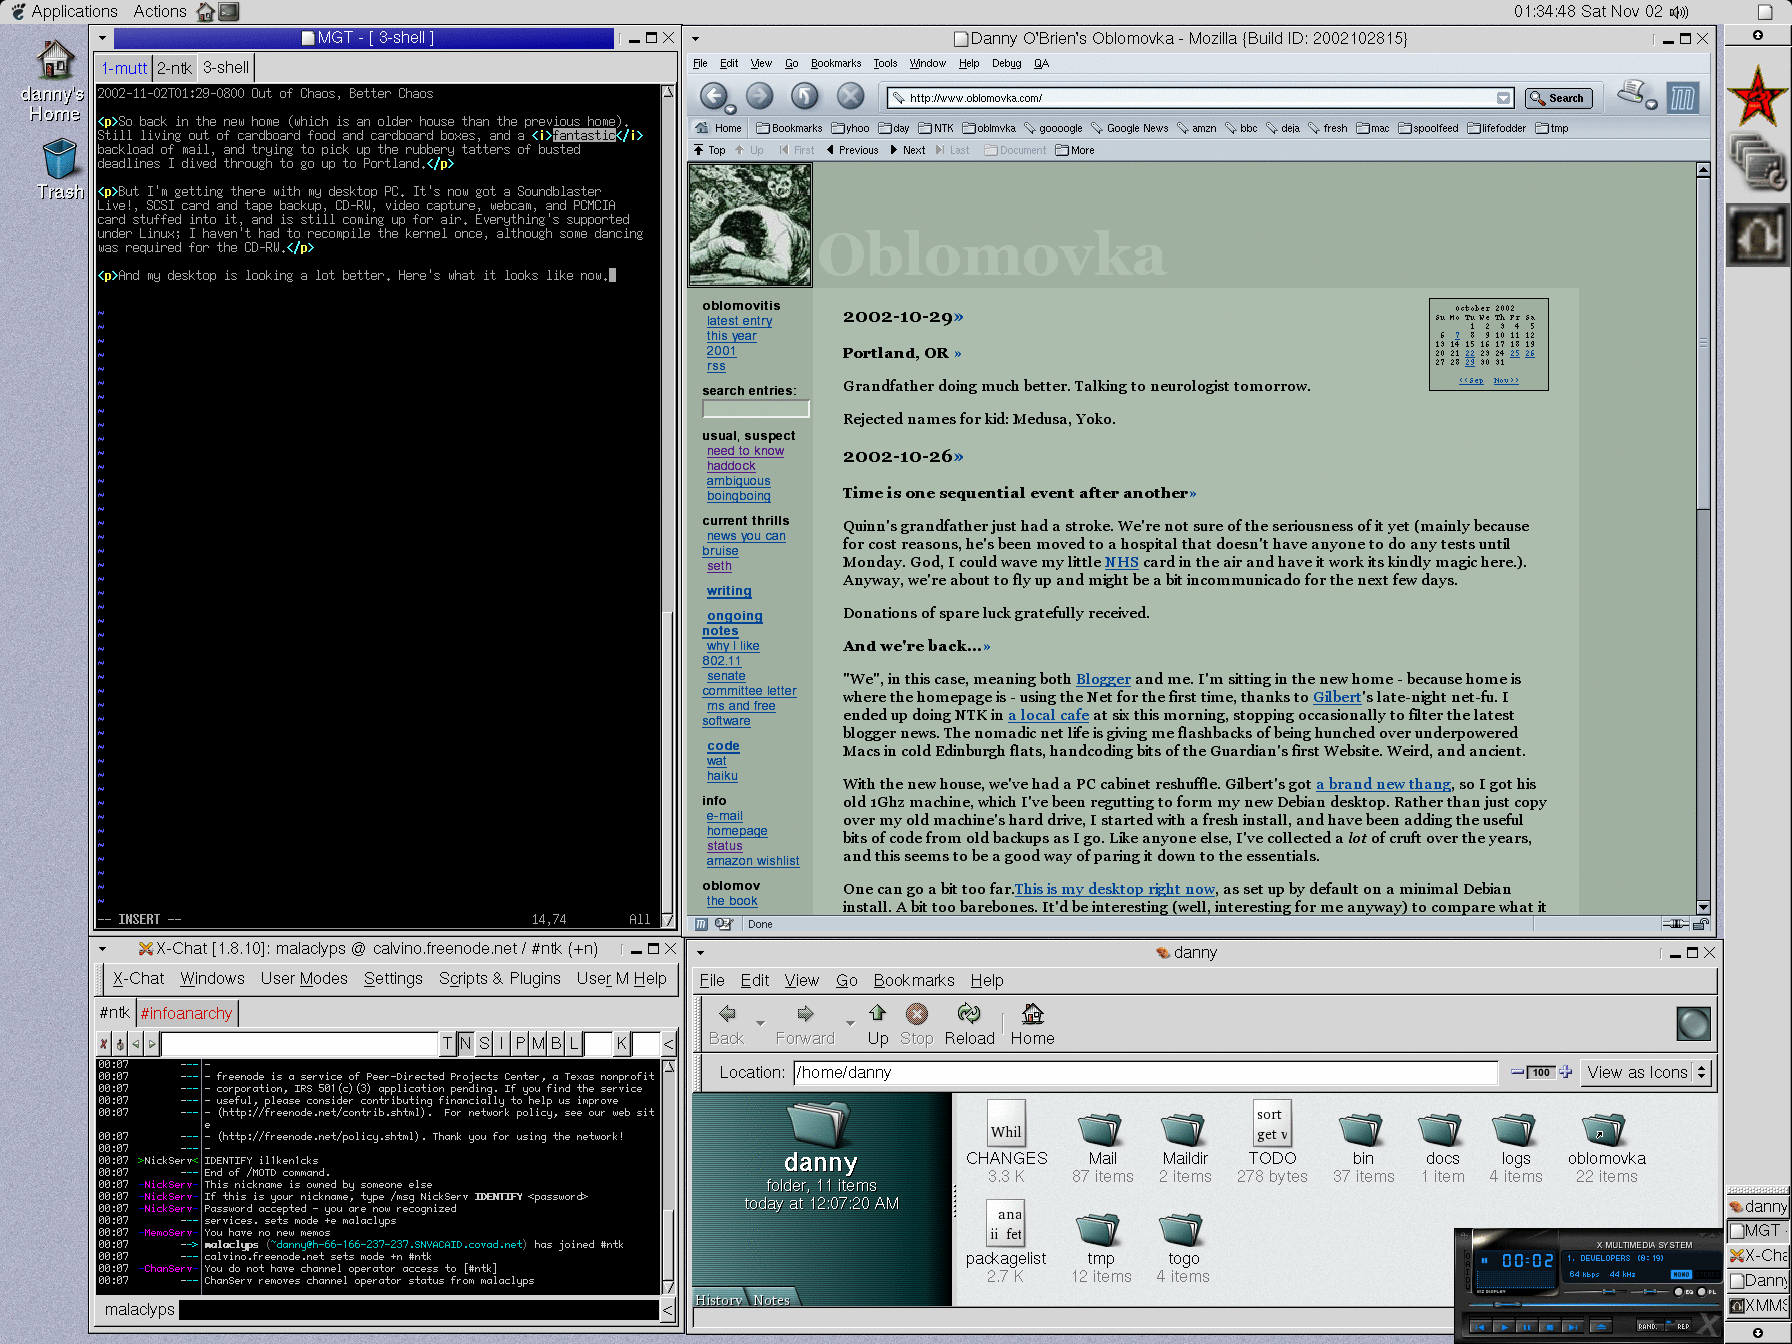Open the yhoo bookmarks folder in Mozilla
Screen dimensions: 1792x1344
pos(850,128)
